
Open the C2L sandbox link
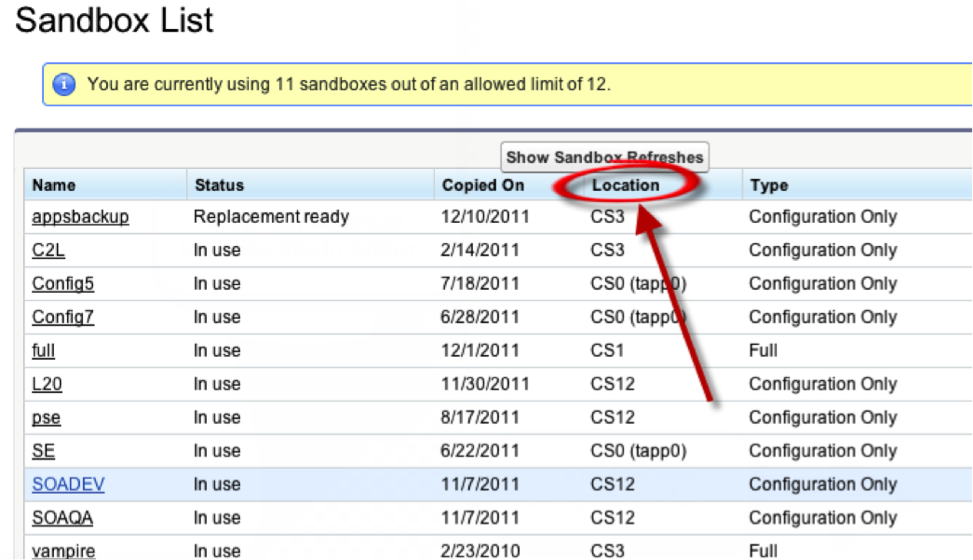click(x=48, y=250)
